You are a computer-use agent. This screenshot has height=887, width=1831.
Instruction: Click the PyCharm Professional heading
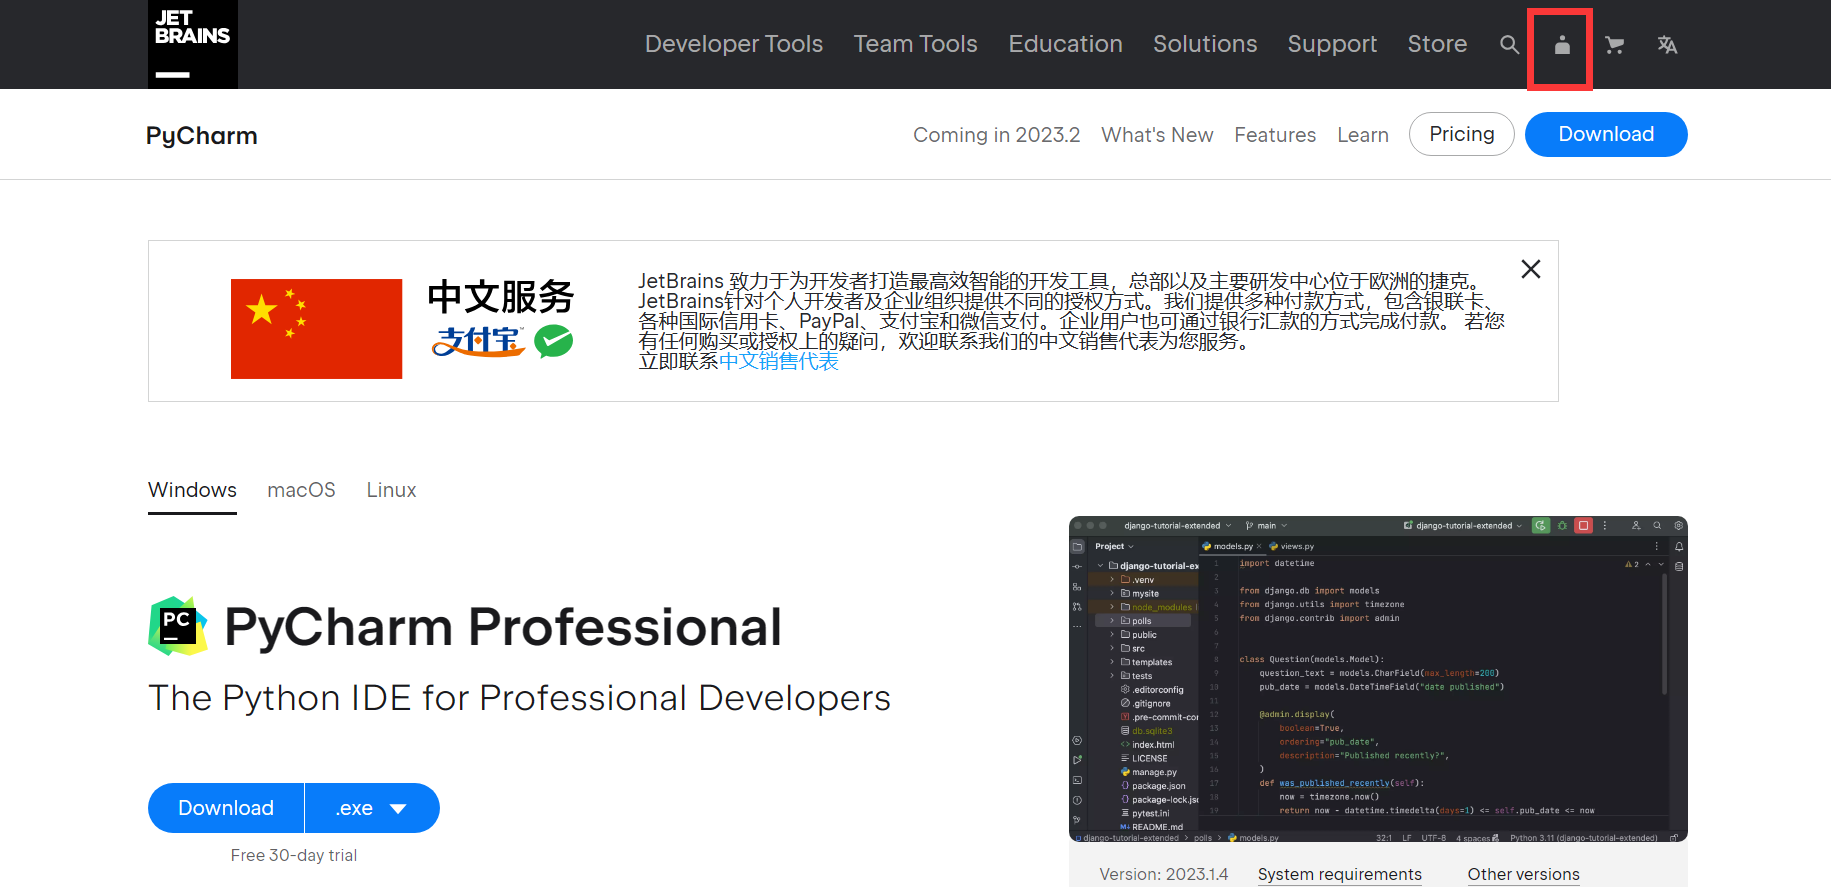(x=503, y=627)
